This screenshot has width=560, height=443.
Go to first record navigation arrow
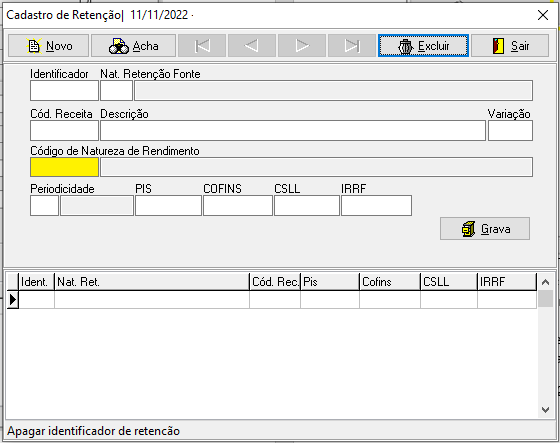202,46
